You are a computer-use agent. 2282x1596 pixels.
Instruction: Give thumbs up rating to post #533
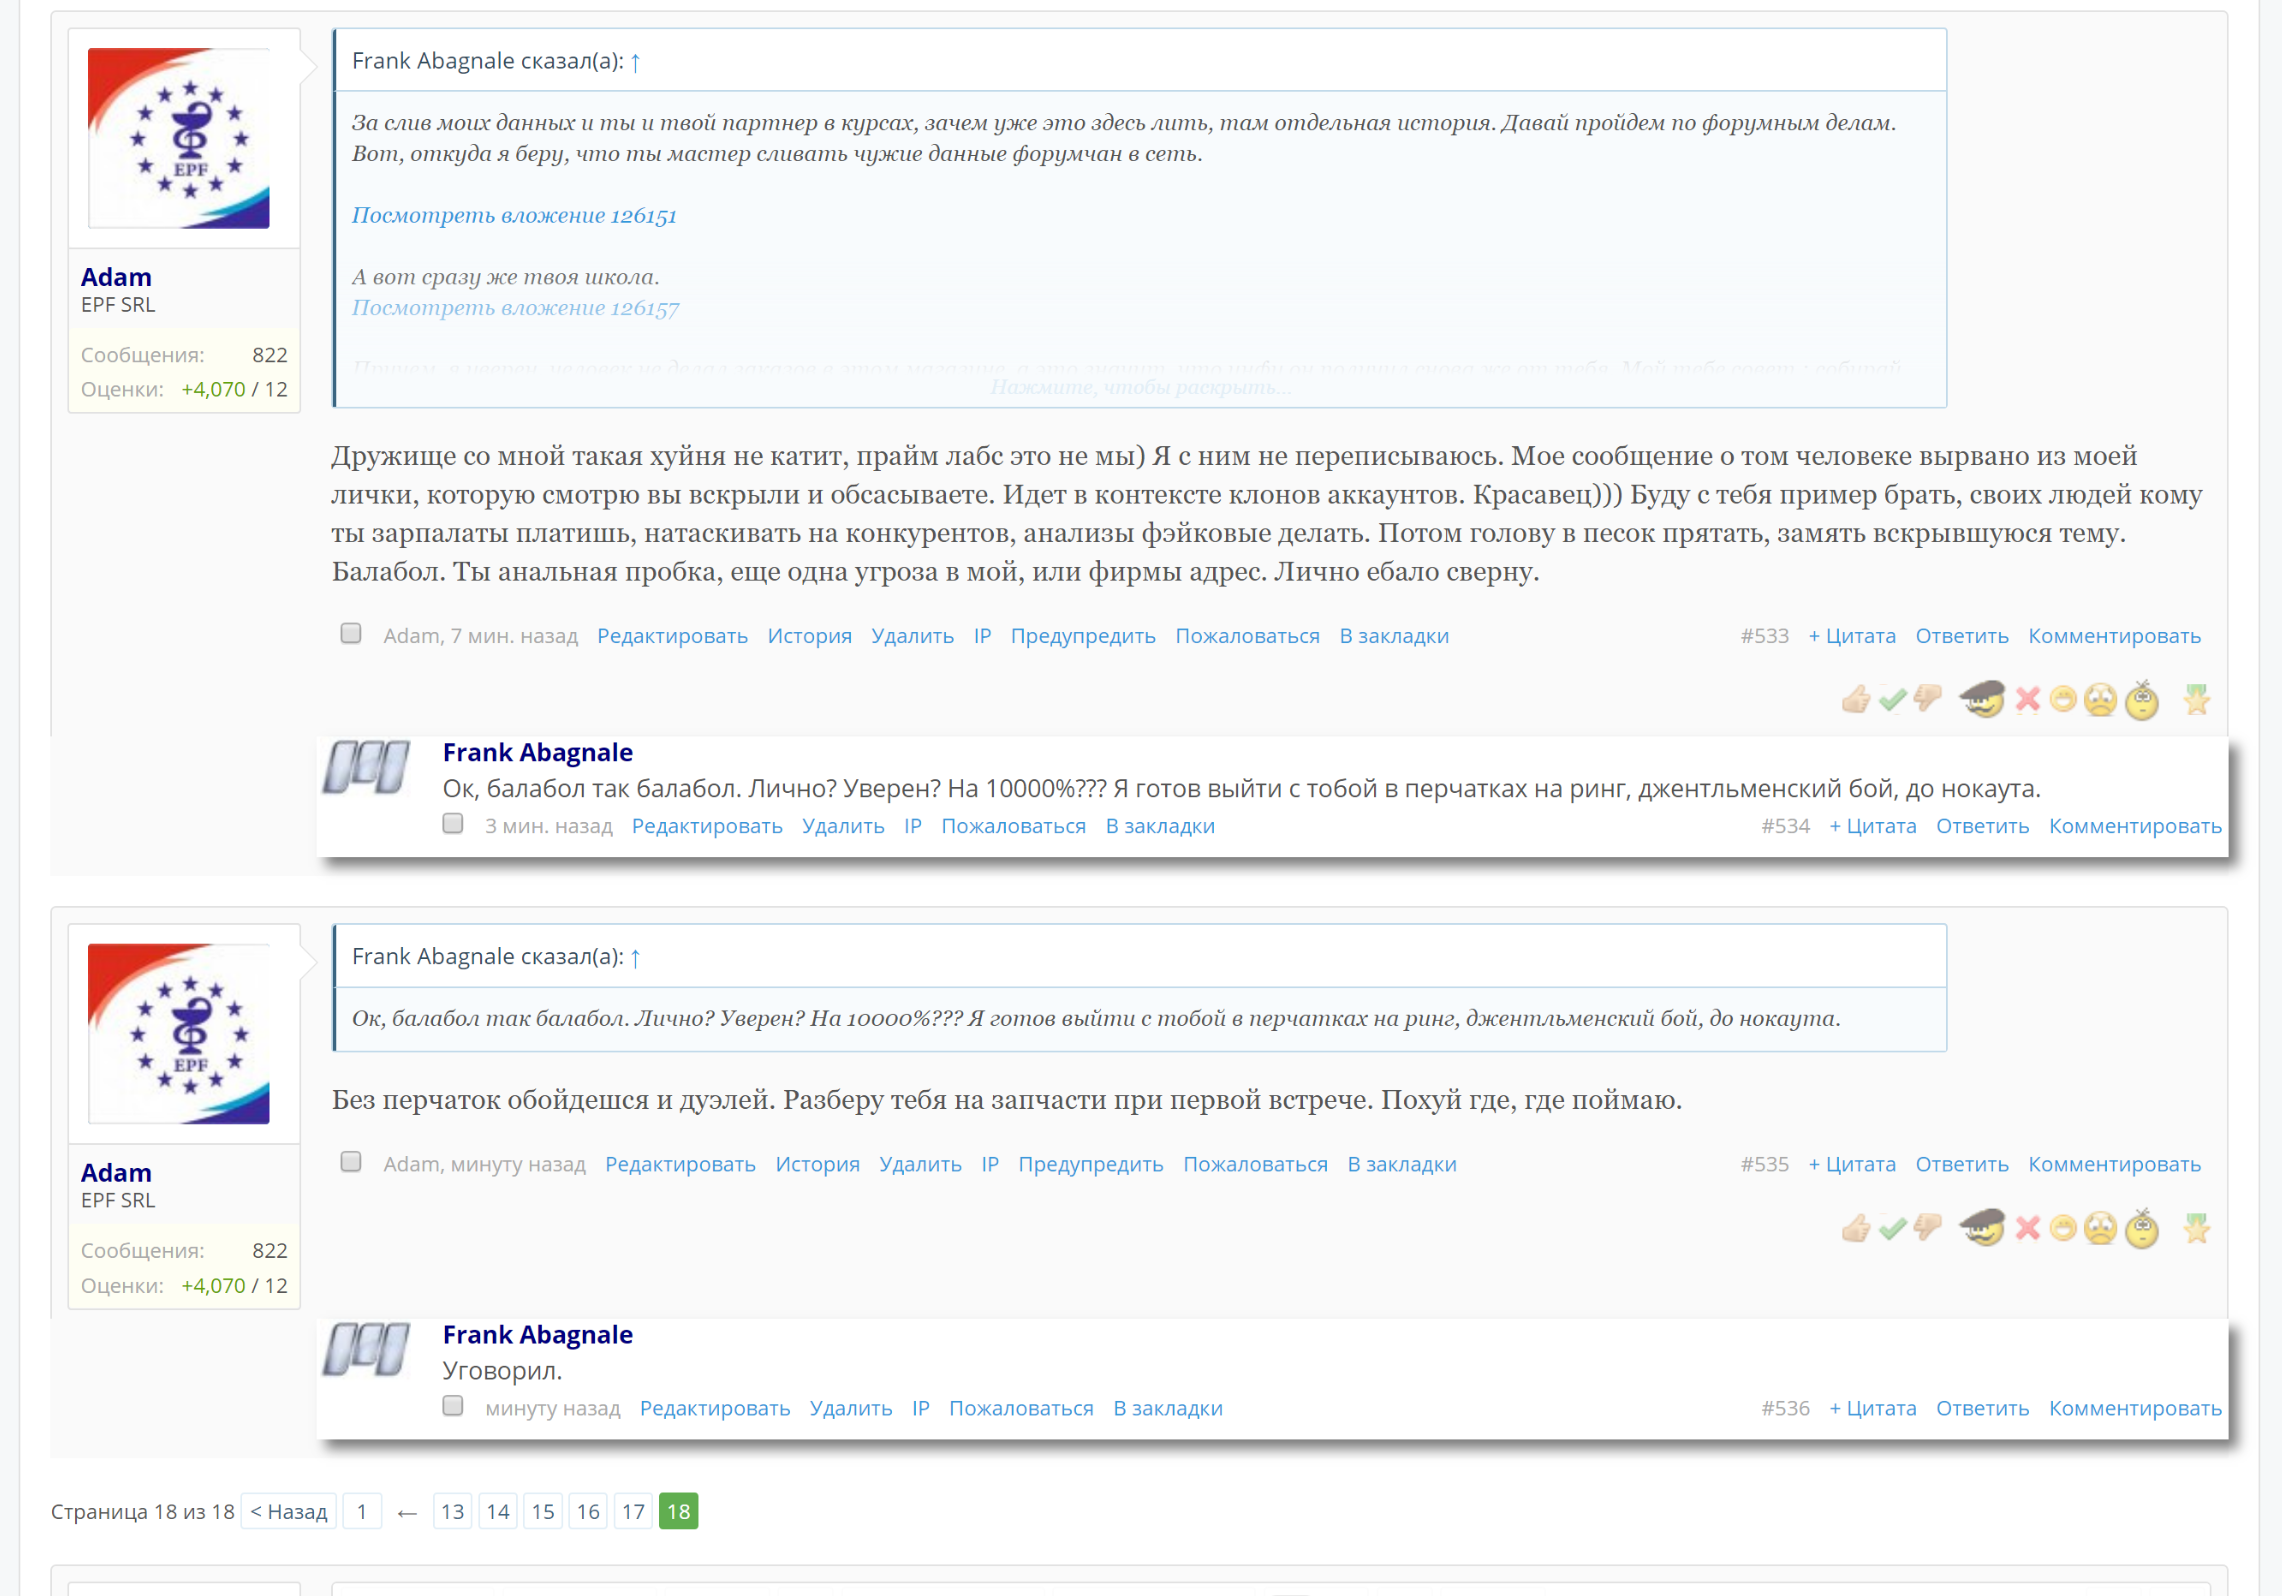pos(1856,699)
